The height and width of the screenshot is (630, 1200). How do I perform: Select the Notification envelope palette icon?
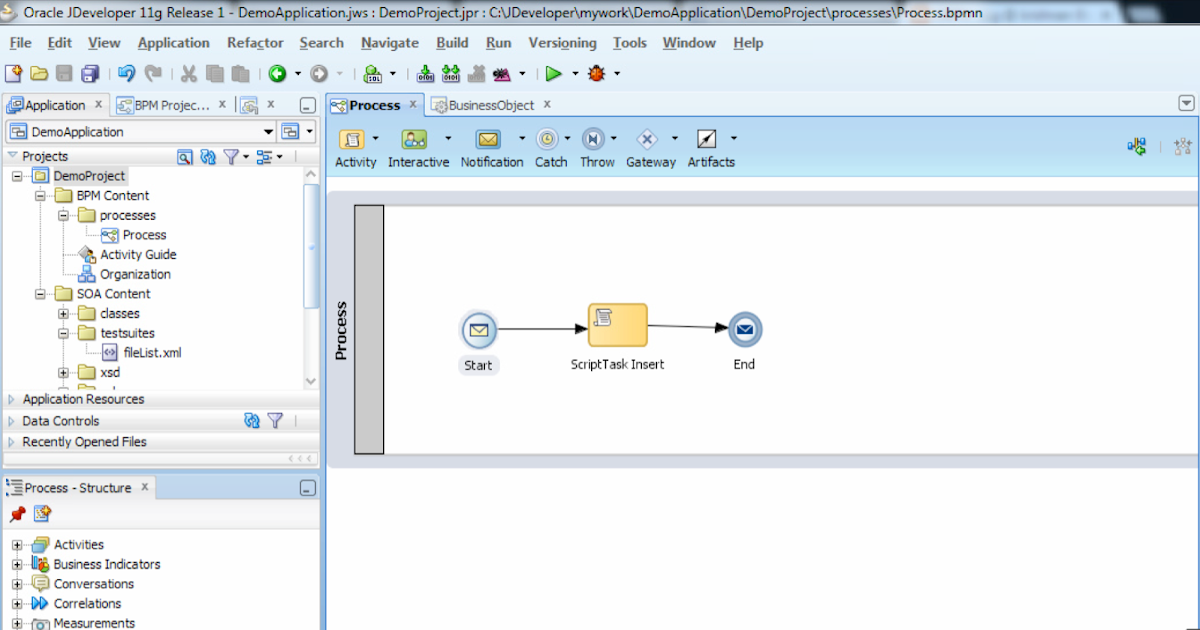click(488, 139)
